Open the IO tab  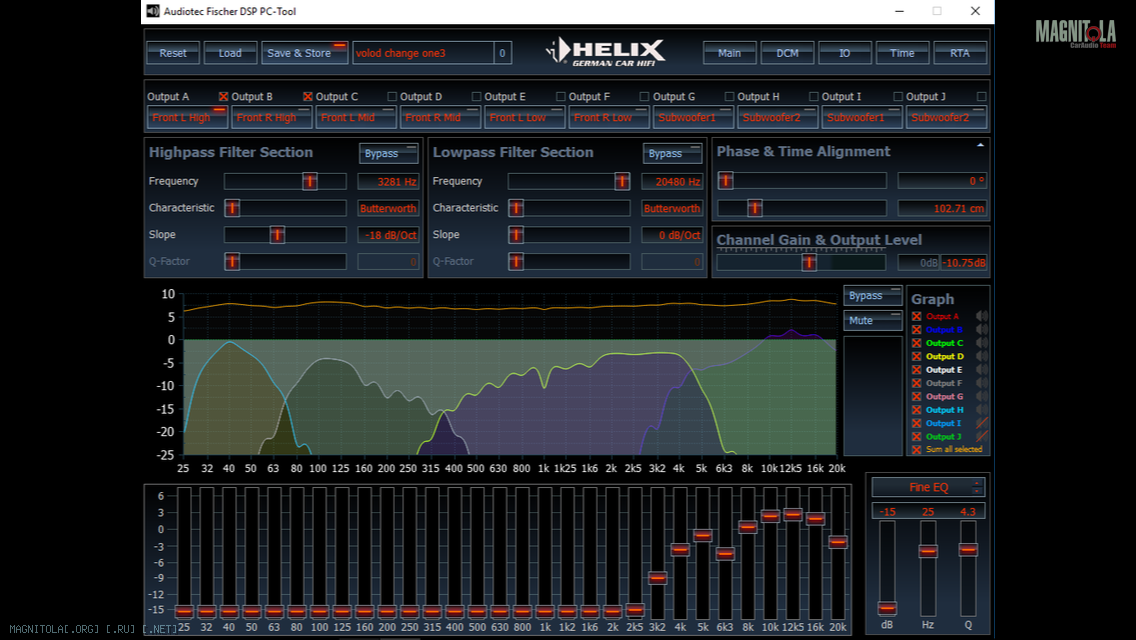845,53
